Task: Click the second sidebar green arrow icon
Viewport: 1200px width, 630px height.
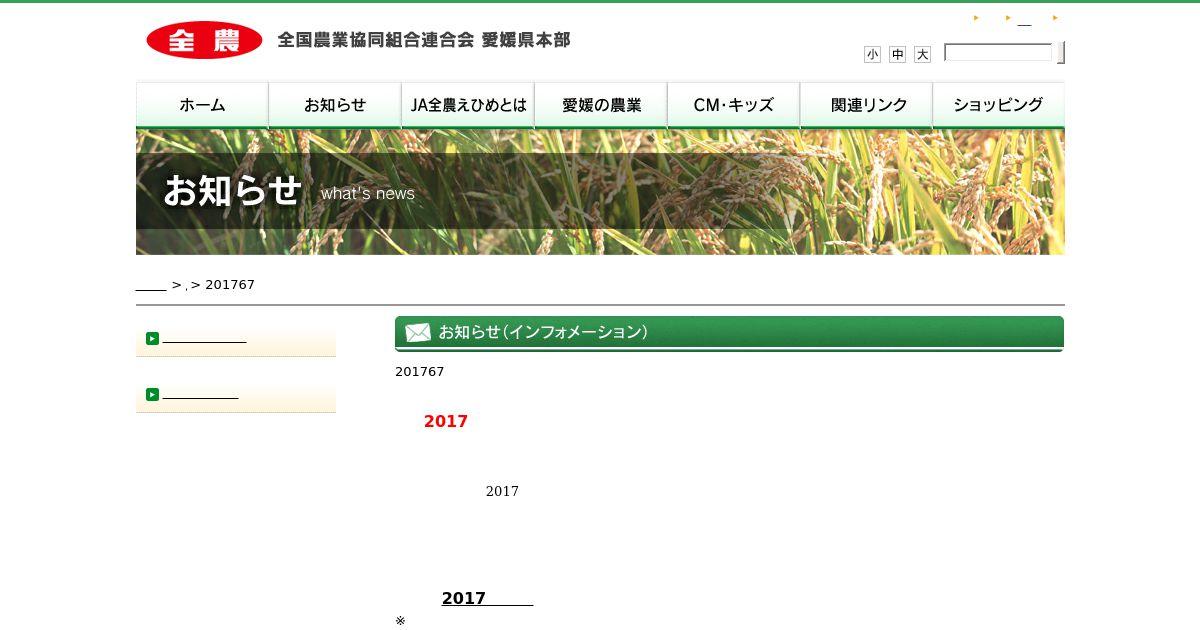Action: coord(152,394)
